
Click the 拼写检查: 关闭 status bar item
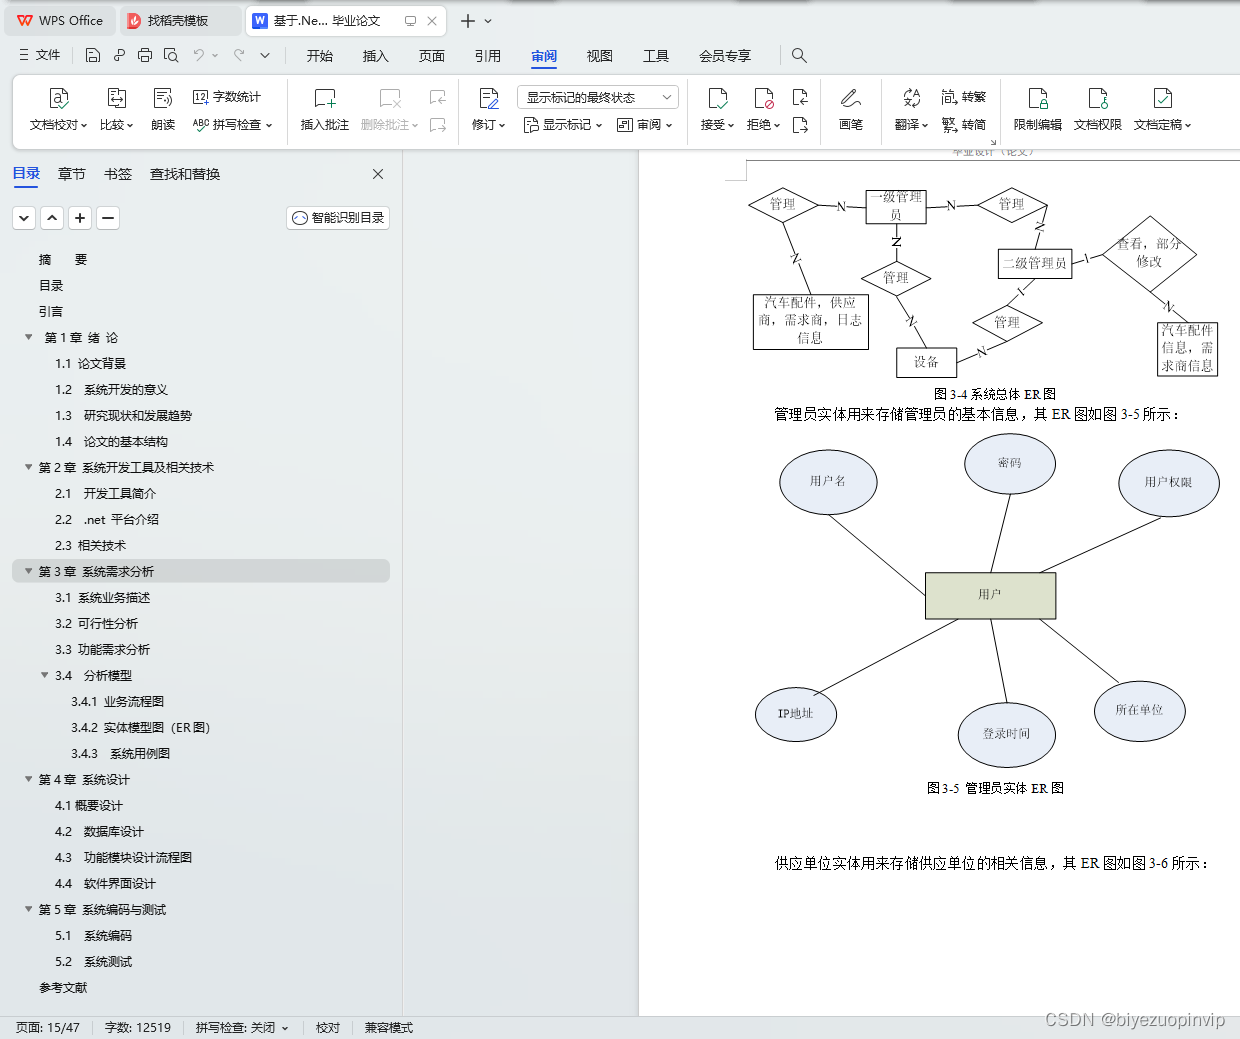point(241,1027)
